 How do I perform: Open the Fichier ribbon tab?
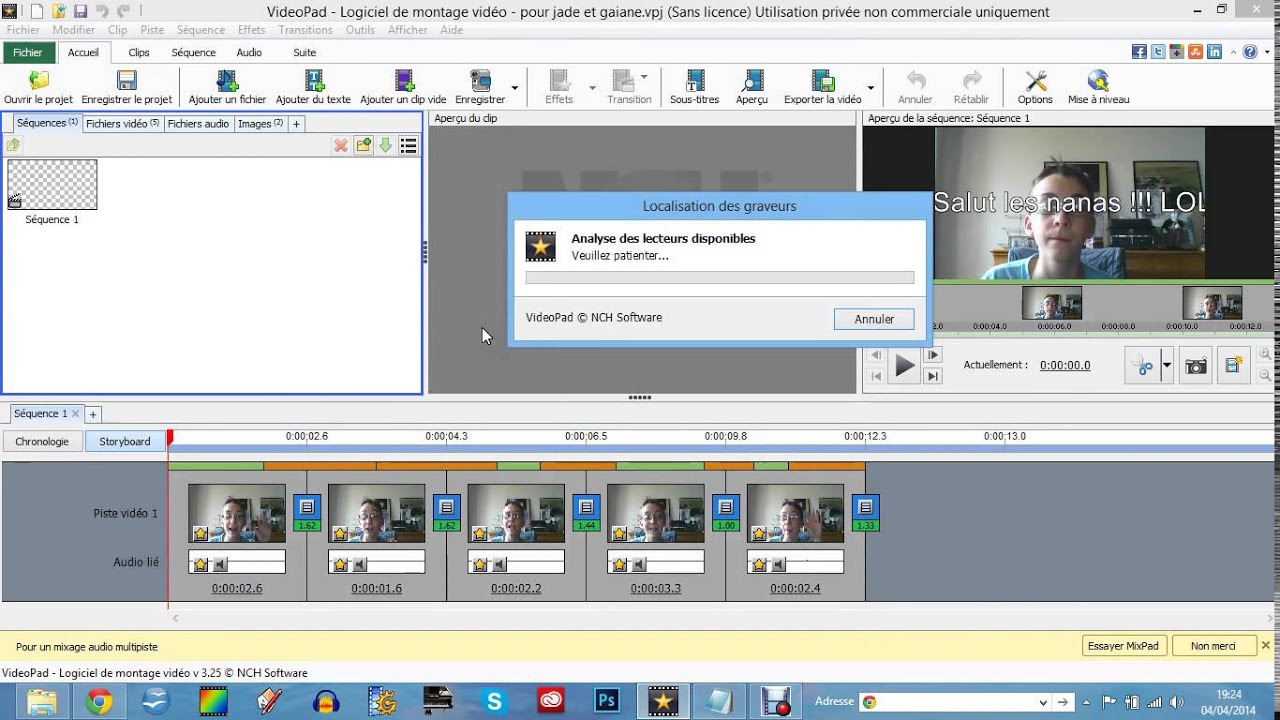tap(28, 53)
